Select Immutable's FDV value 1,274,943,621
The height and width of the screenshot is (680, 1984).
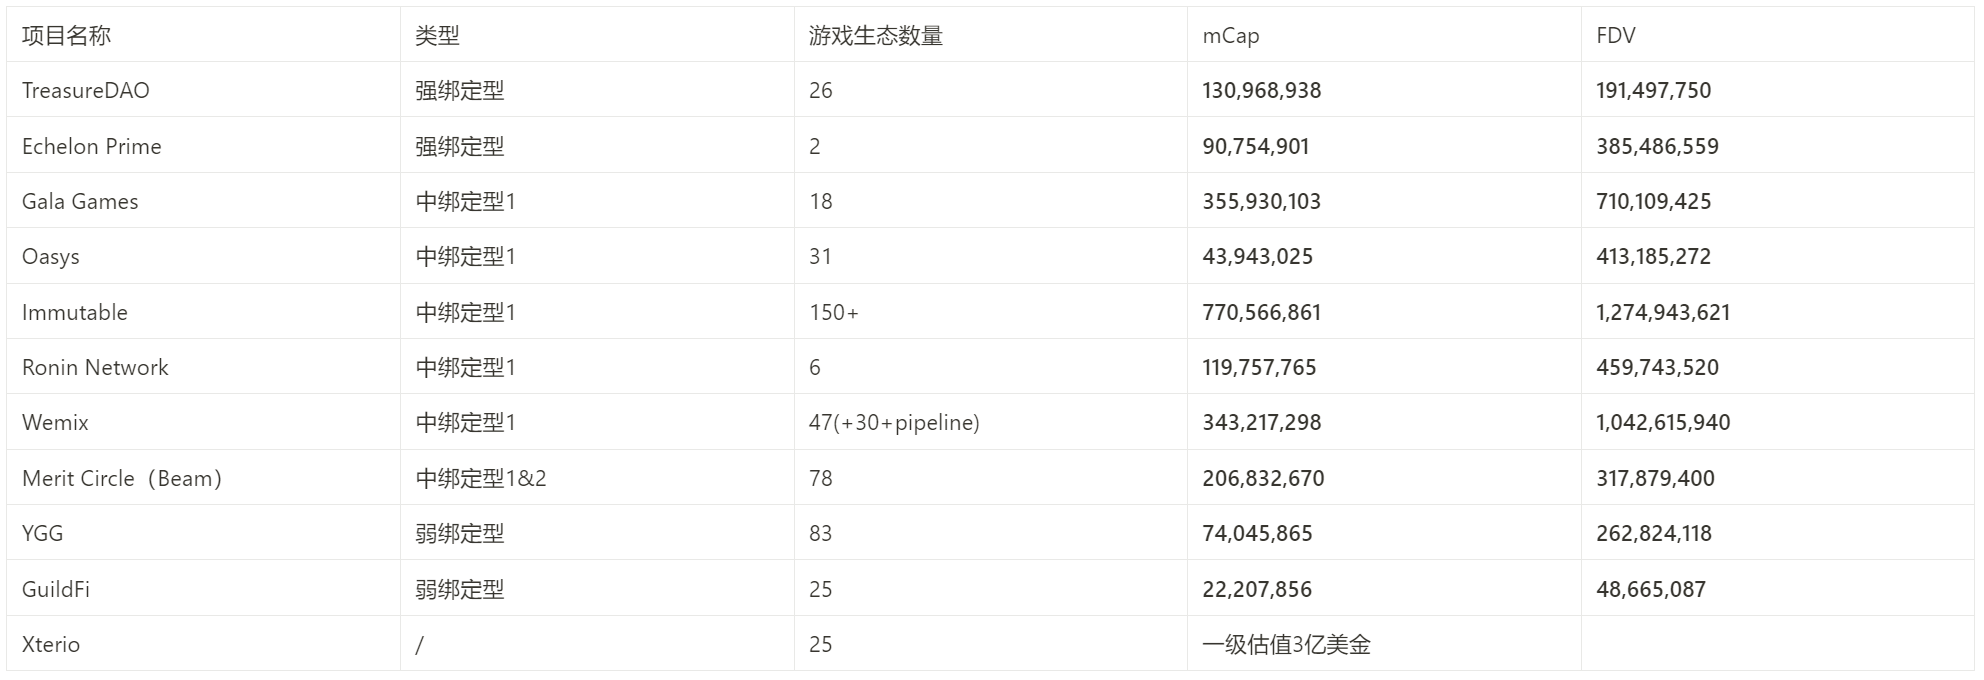point(1663,312)
